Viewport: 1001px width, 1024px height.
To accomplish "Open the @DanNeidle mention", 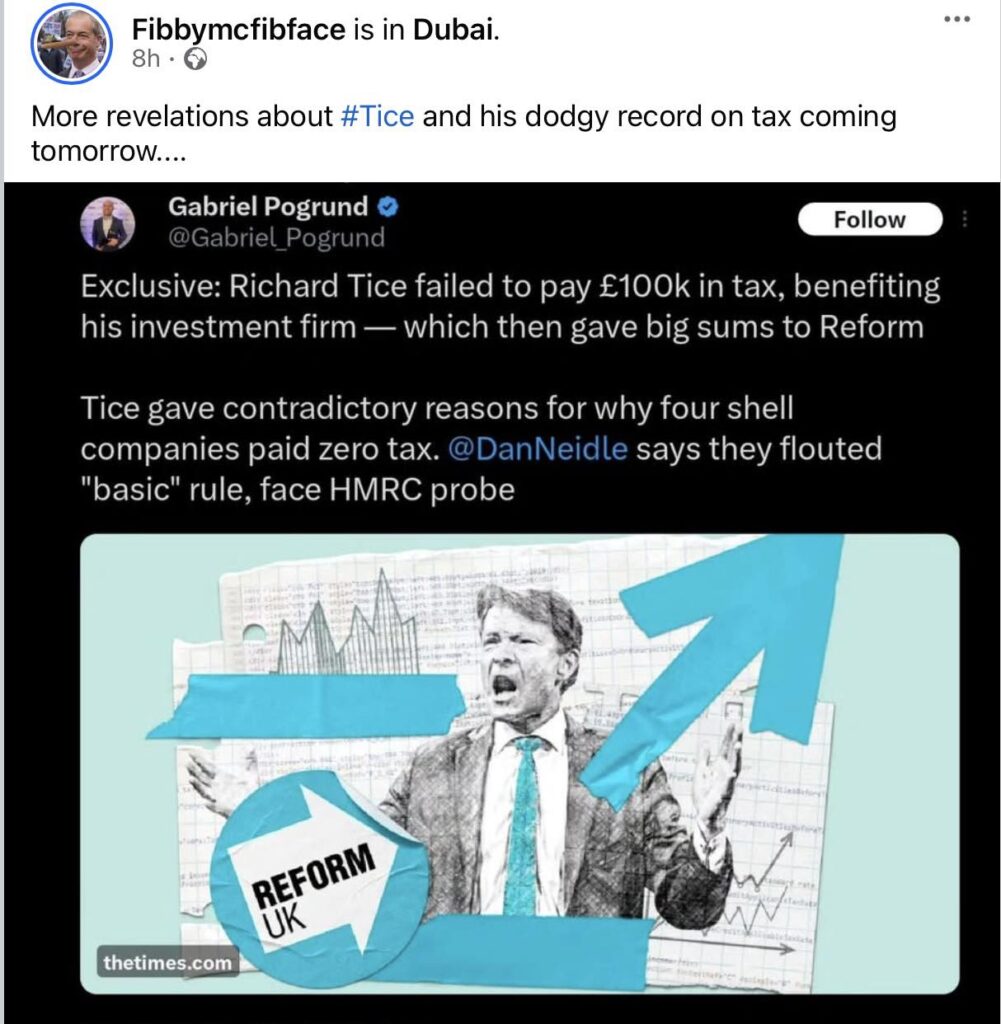I will click(538, 449).
